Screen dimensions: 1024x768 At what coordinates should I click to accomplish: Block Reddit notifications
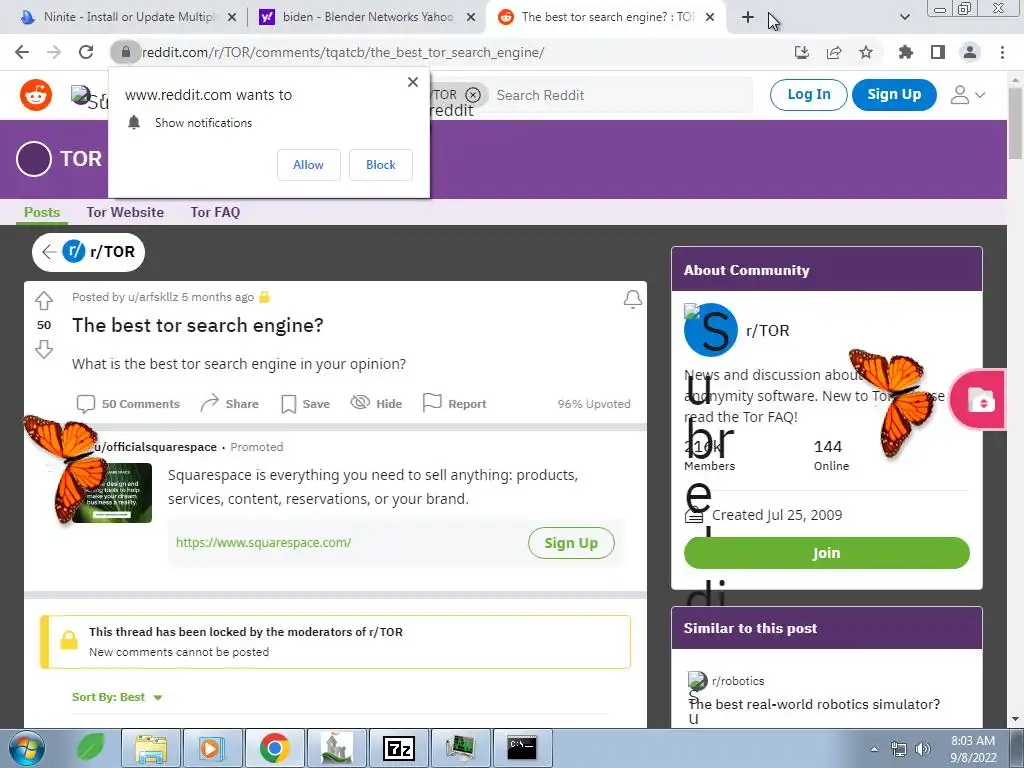pyautogui.click(x=381, y=165)
